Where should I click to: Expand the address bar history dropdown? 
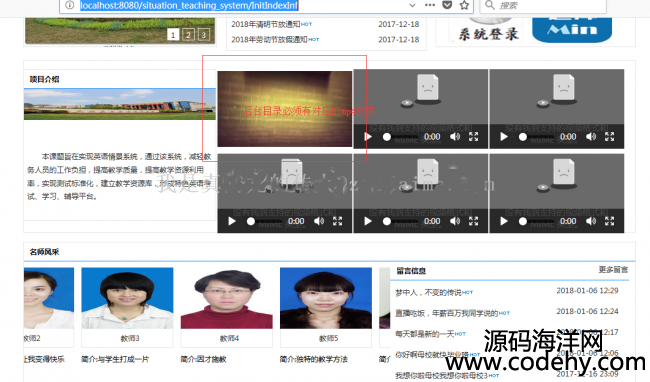(x=412, y=5)
